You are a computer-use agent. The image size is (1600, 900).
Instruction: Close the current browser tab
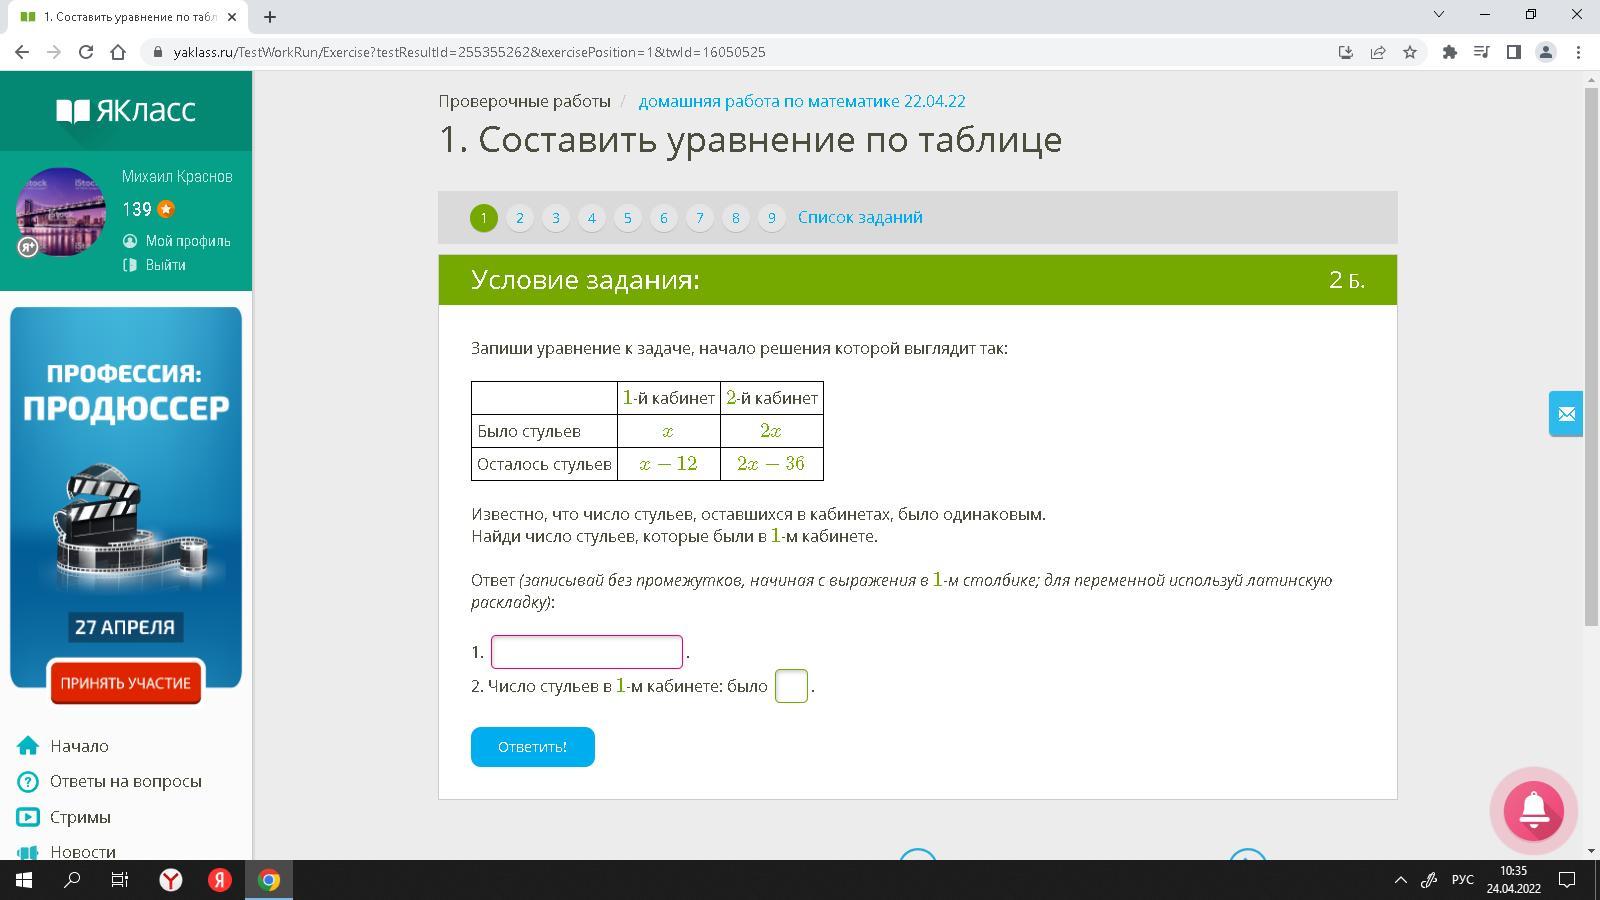[232, 16]
